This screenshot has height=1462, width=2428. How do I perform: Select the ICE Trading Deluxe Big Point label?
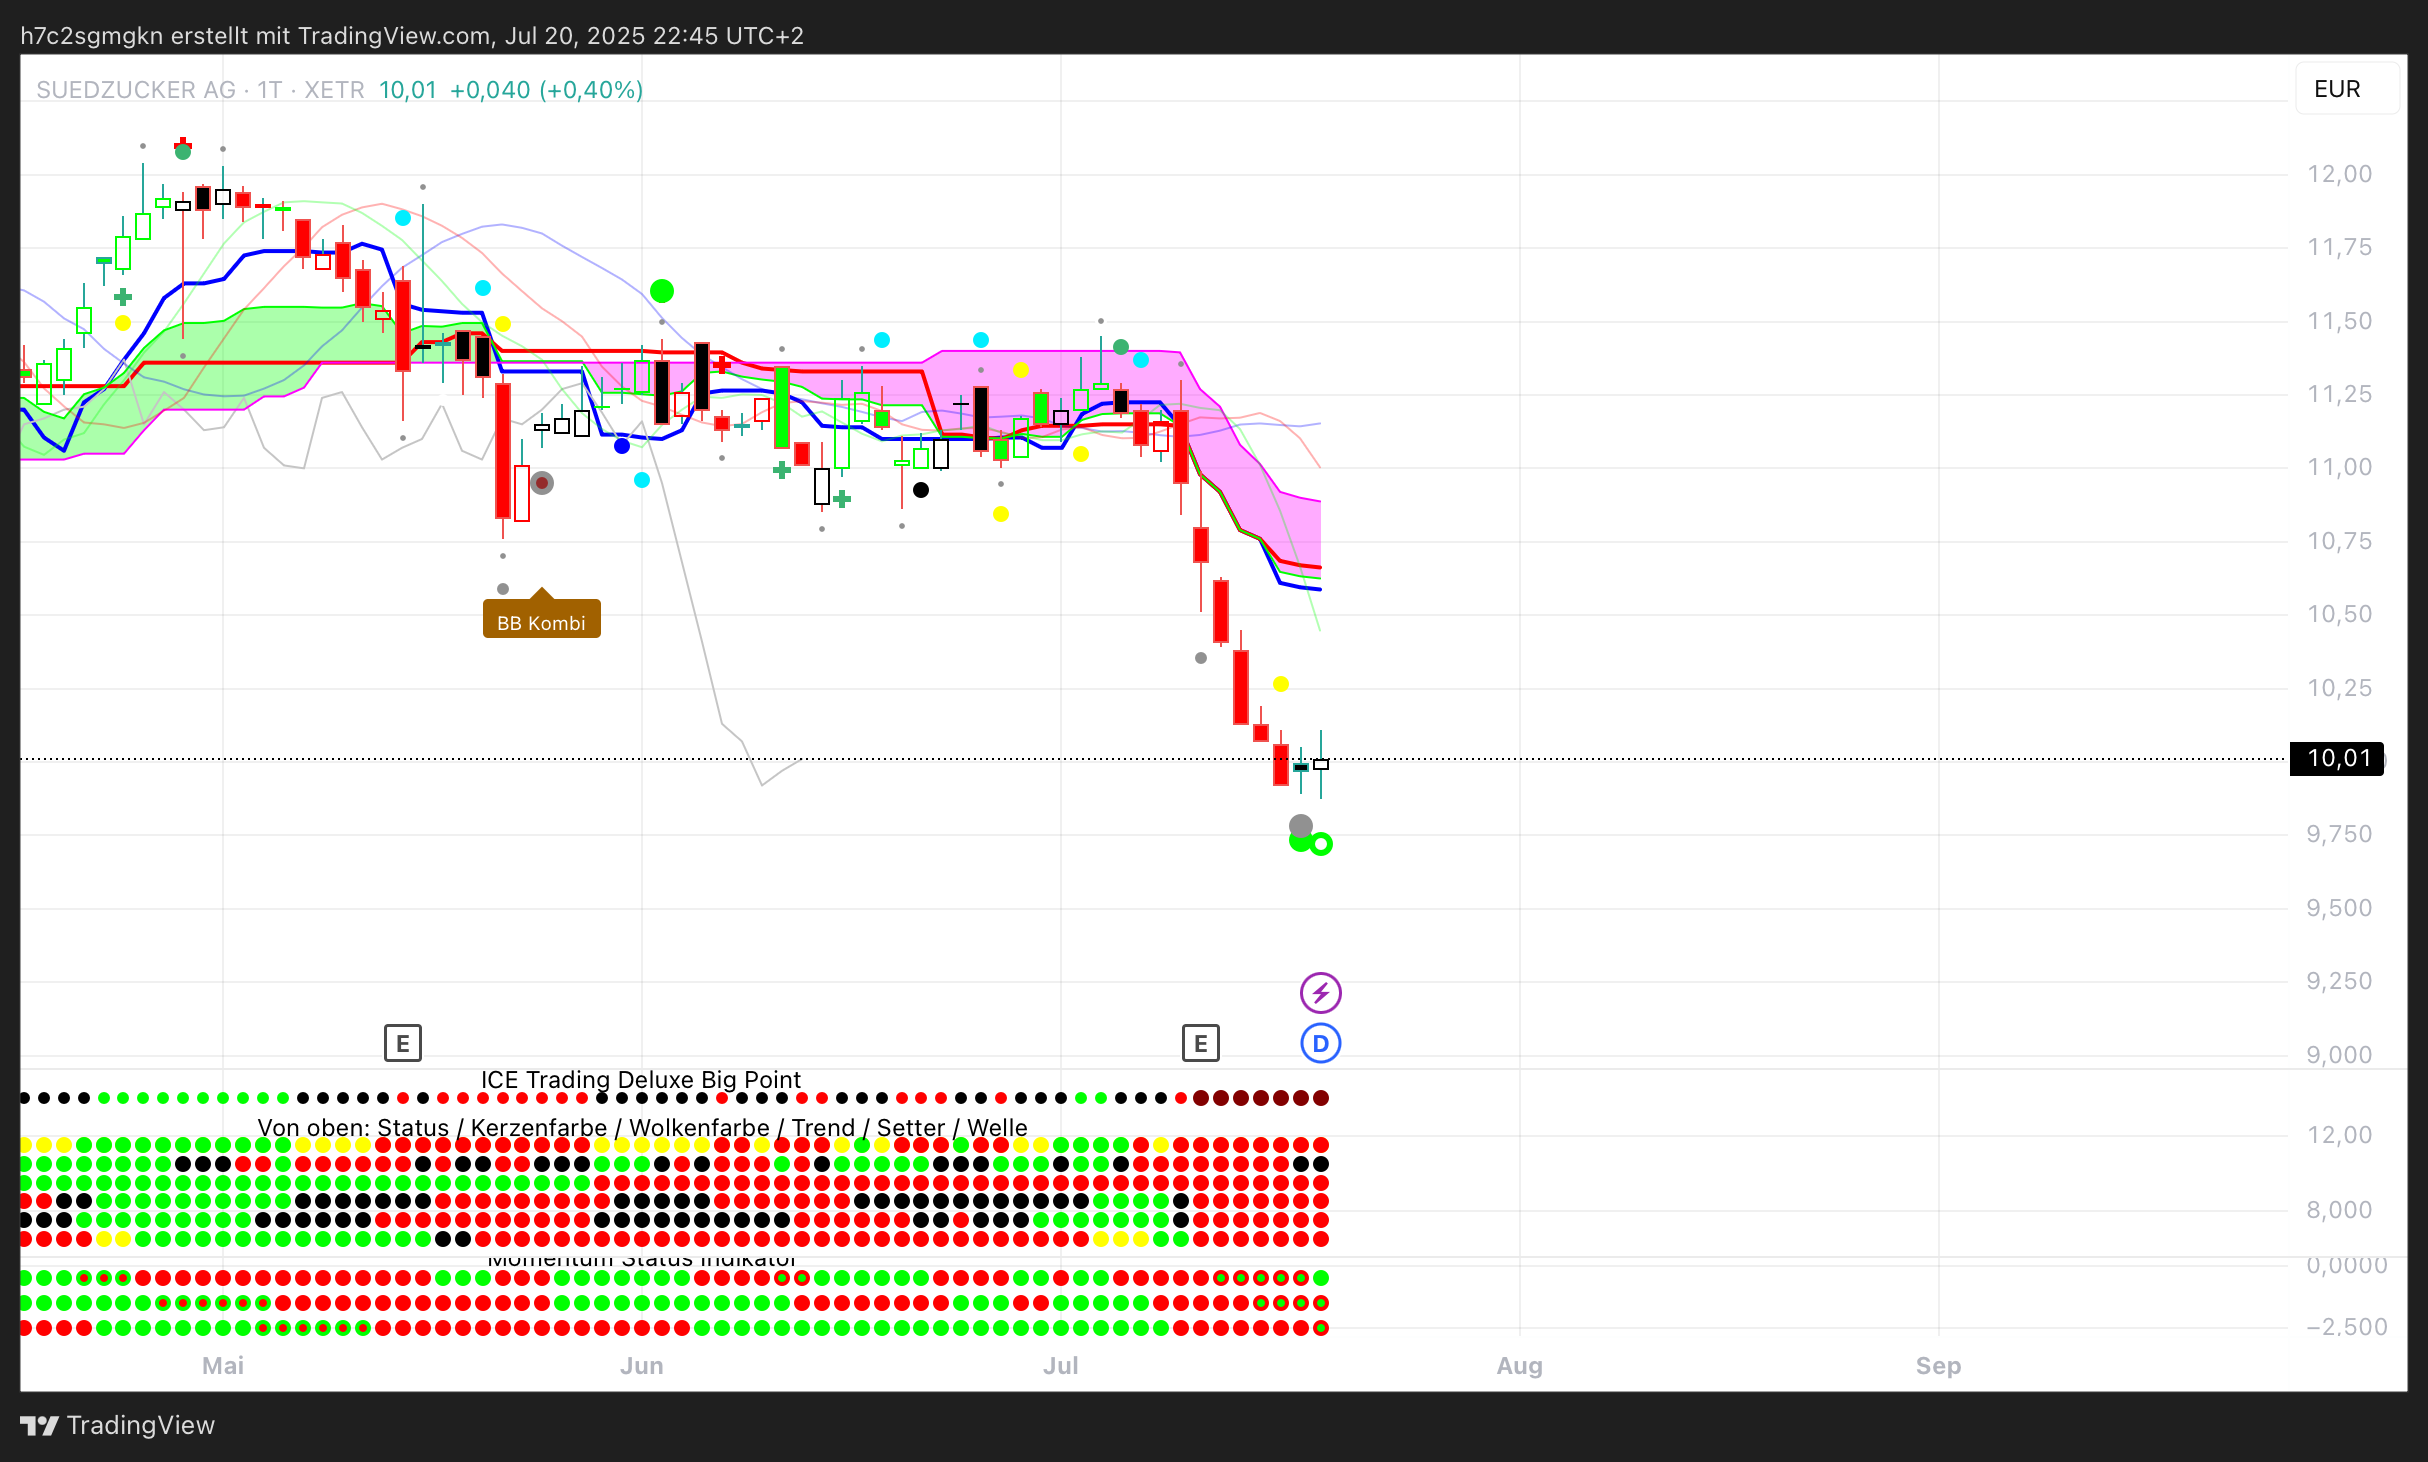pos(640,1080)
